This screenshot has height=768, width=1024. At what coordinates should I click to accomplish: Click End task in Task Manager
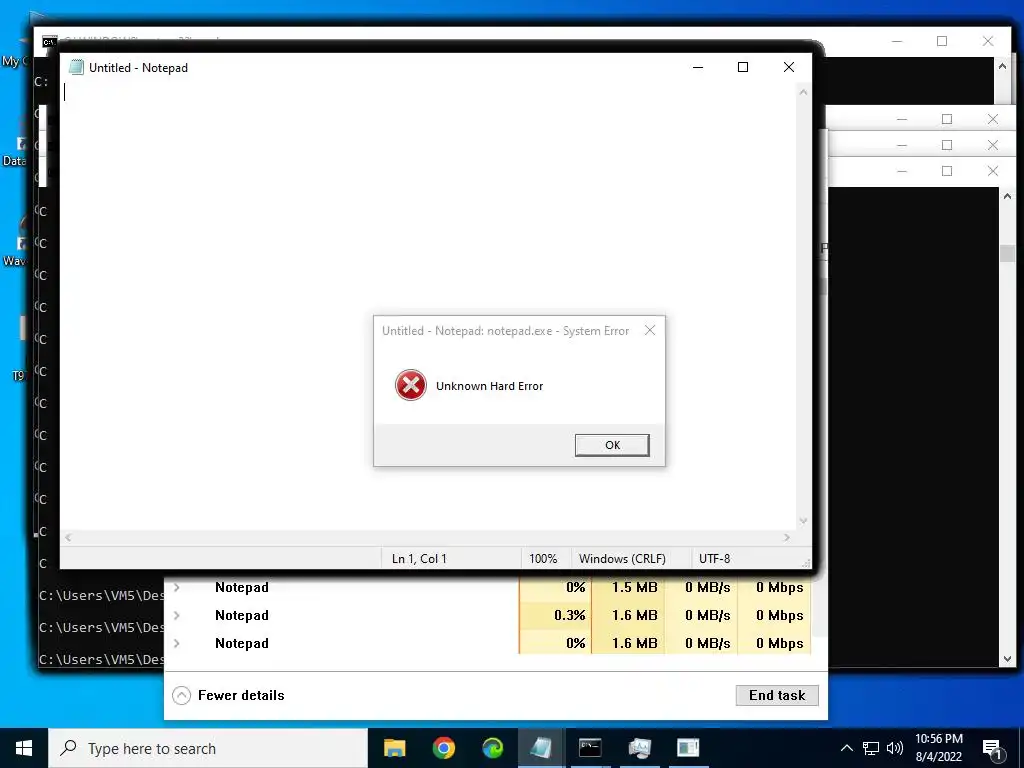(x=777, y=696)
